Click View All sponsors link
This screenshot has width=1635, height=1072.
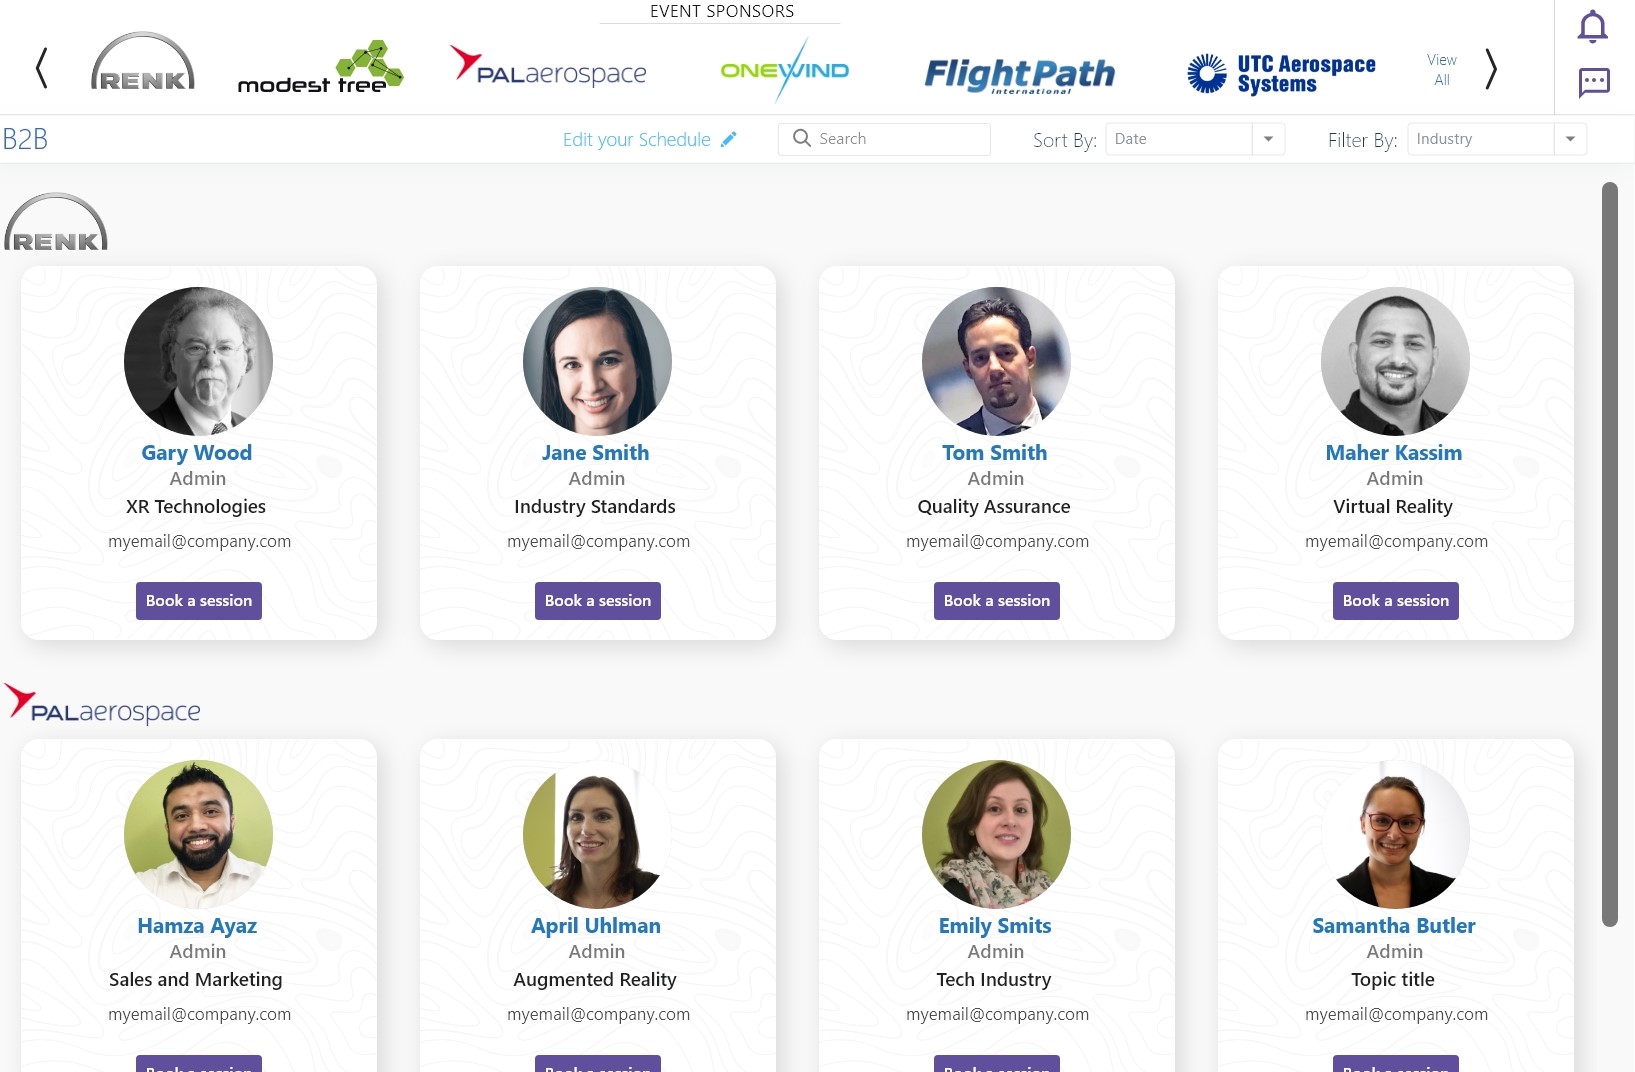1442,70
